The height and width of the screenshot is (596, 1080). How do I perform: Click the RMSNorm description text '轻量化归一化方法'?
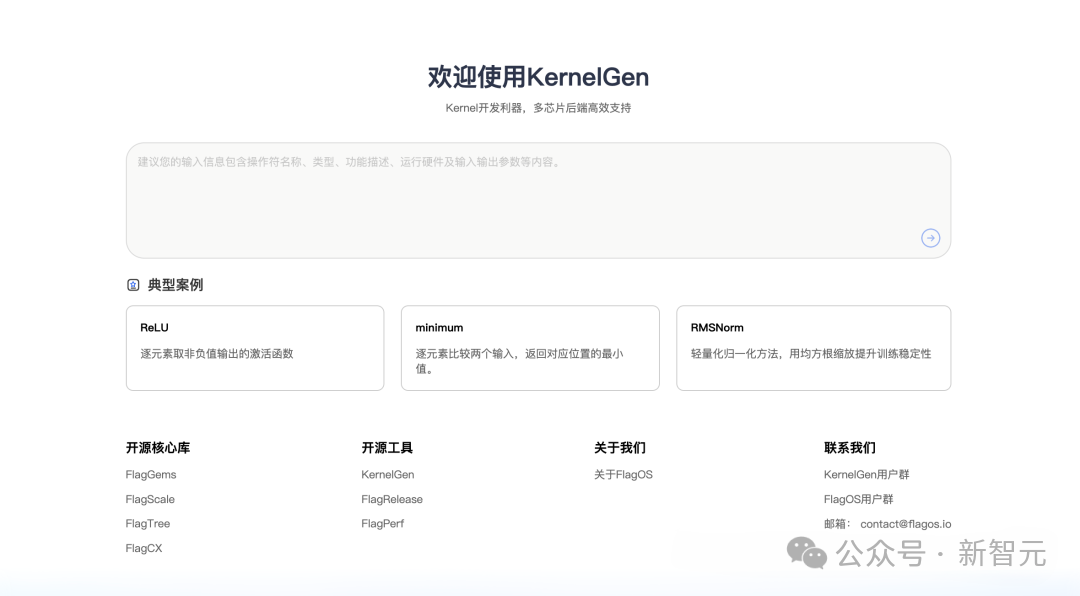(x=734, y=353)
